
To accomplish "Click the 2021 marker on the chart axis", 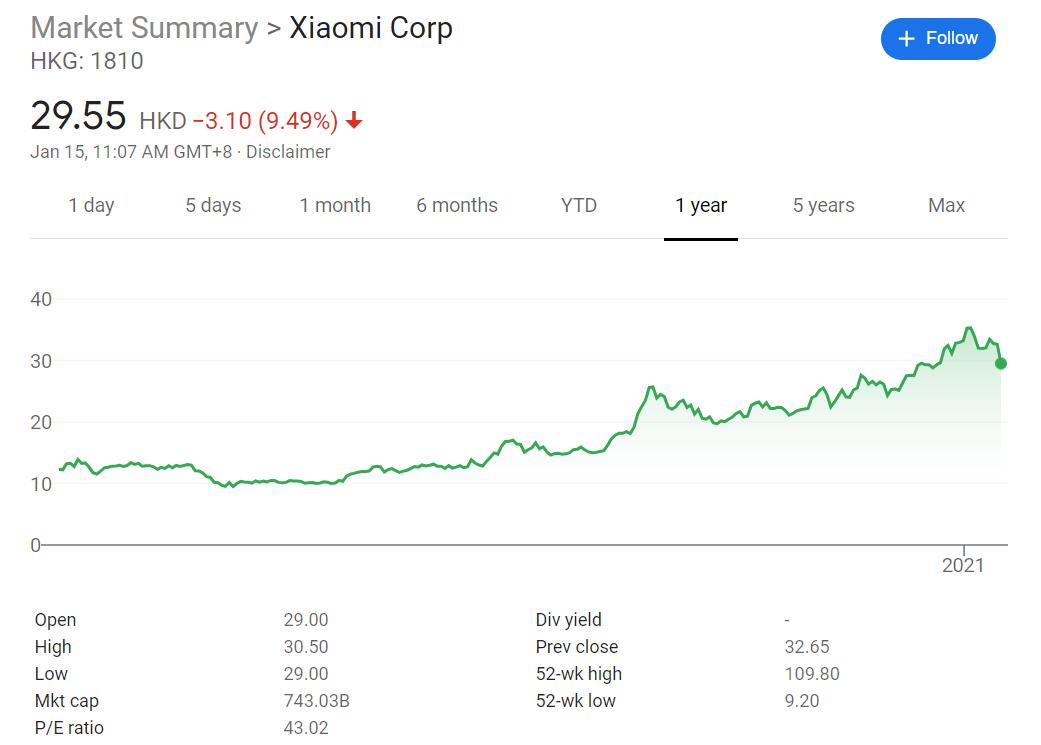I will coord(963,565).
